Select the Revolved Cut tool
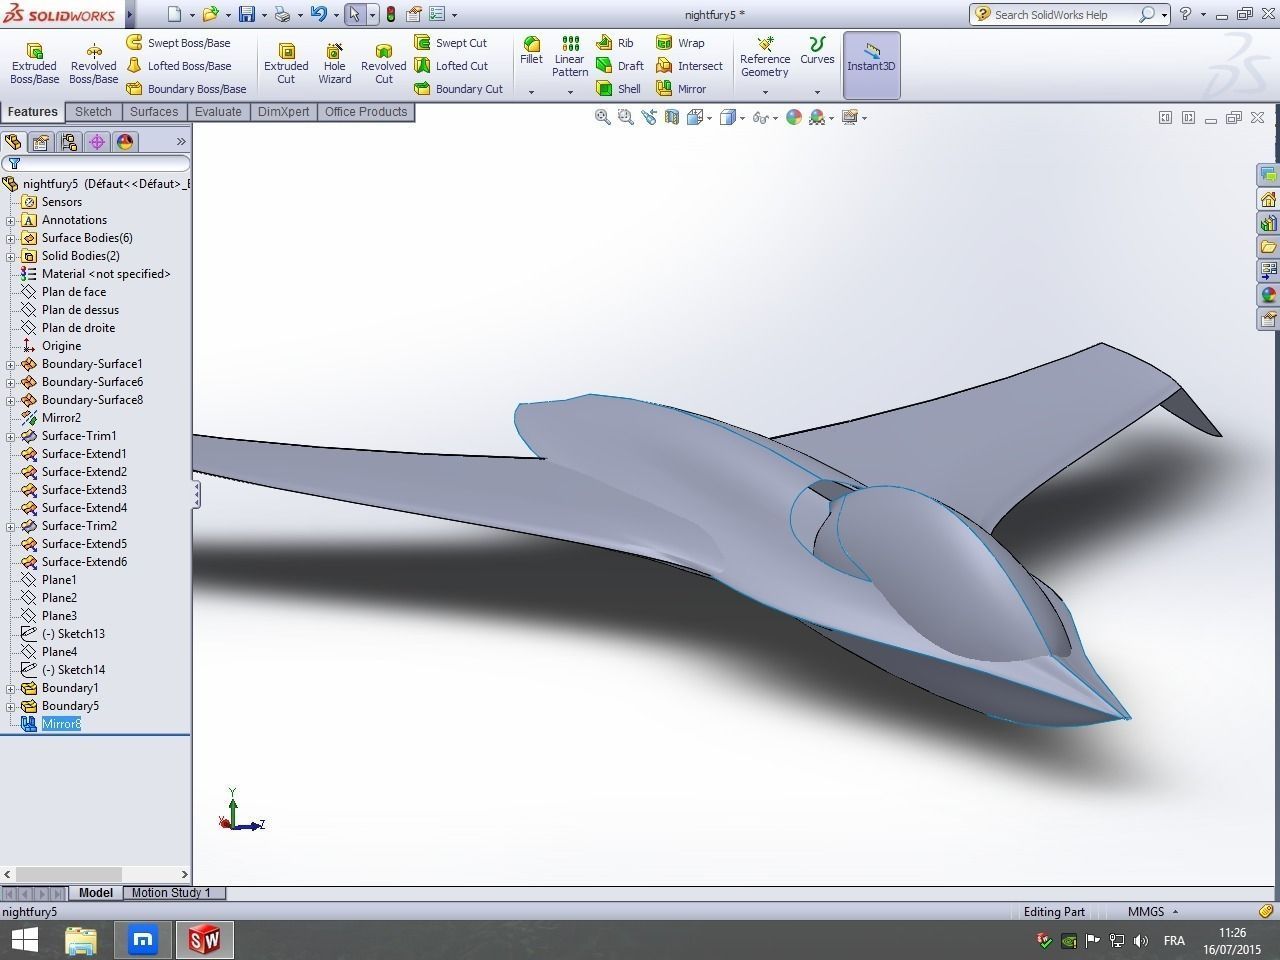 [x=383, y=64]
